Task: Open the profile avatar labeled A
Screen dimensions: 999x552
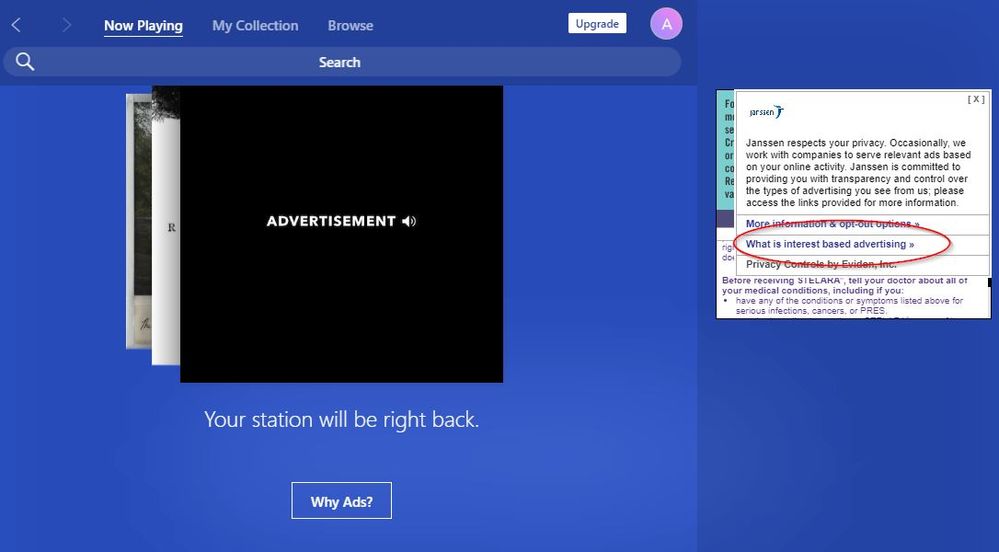Action: 666,24
